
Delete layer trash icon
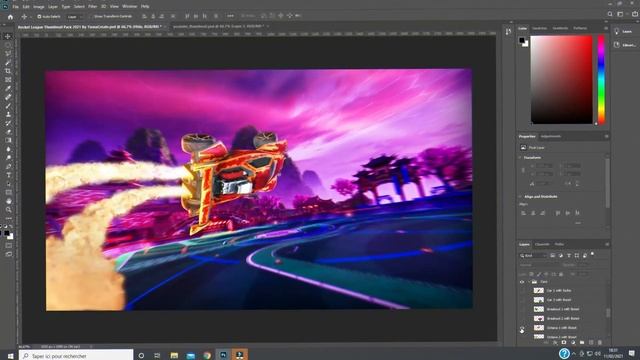(x=600, y=342)
